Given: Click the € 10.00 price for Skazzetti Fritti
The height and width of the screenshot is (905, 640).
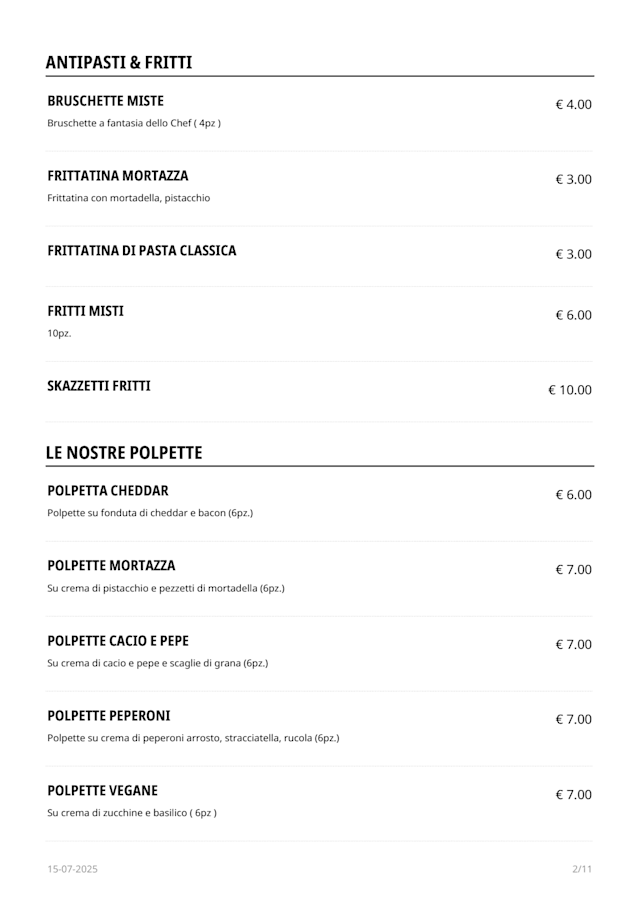Looking at the screenshot, I should click(569, 390).
